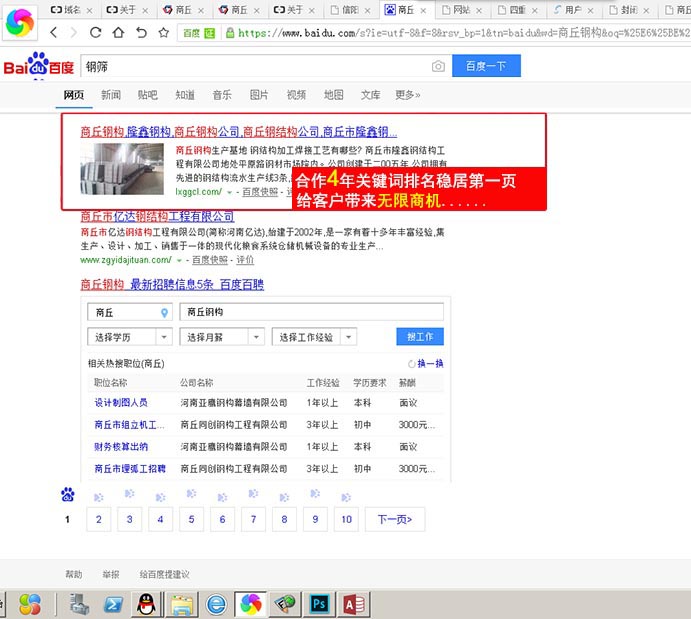This screenshot has width=691, height=619.
Task: Click the 搜工作 button
Action: click(420, 337)
